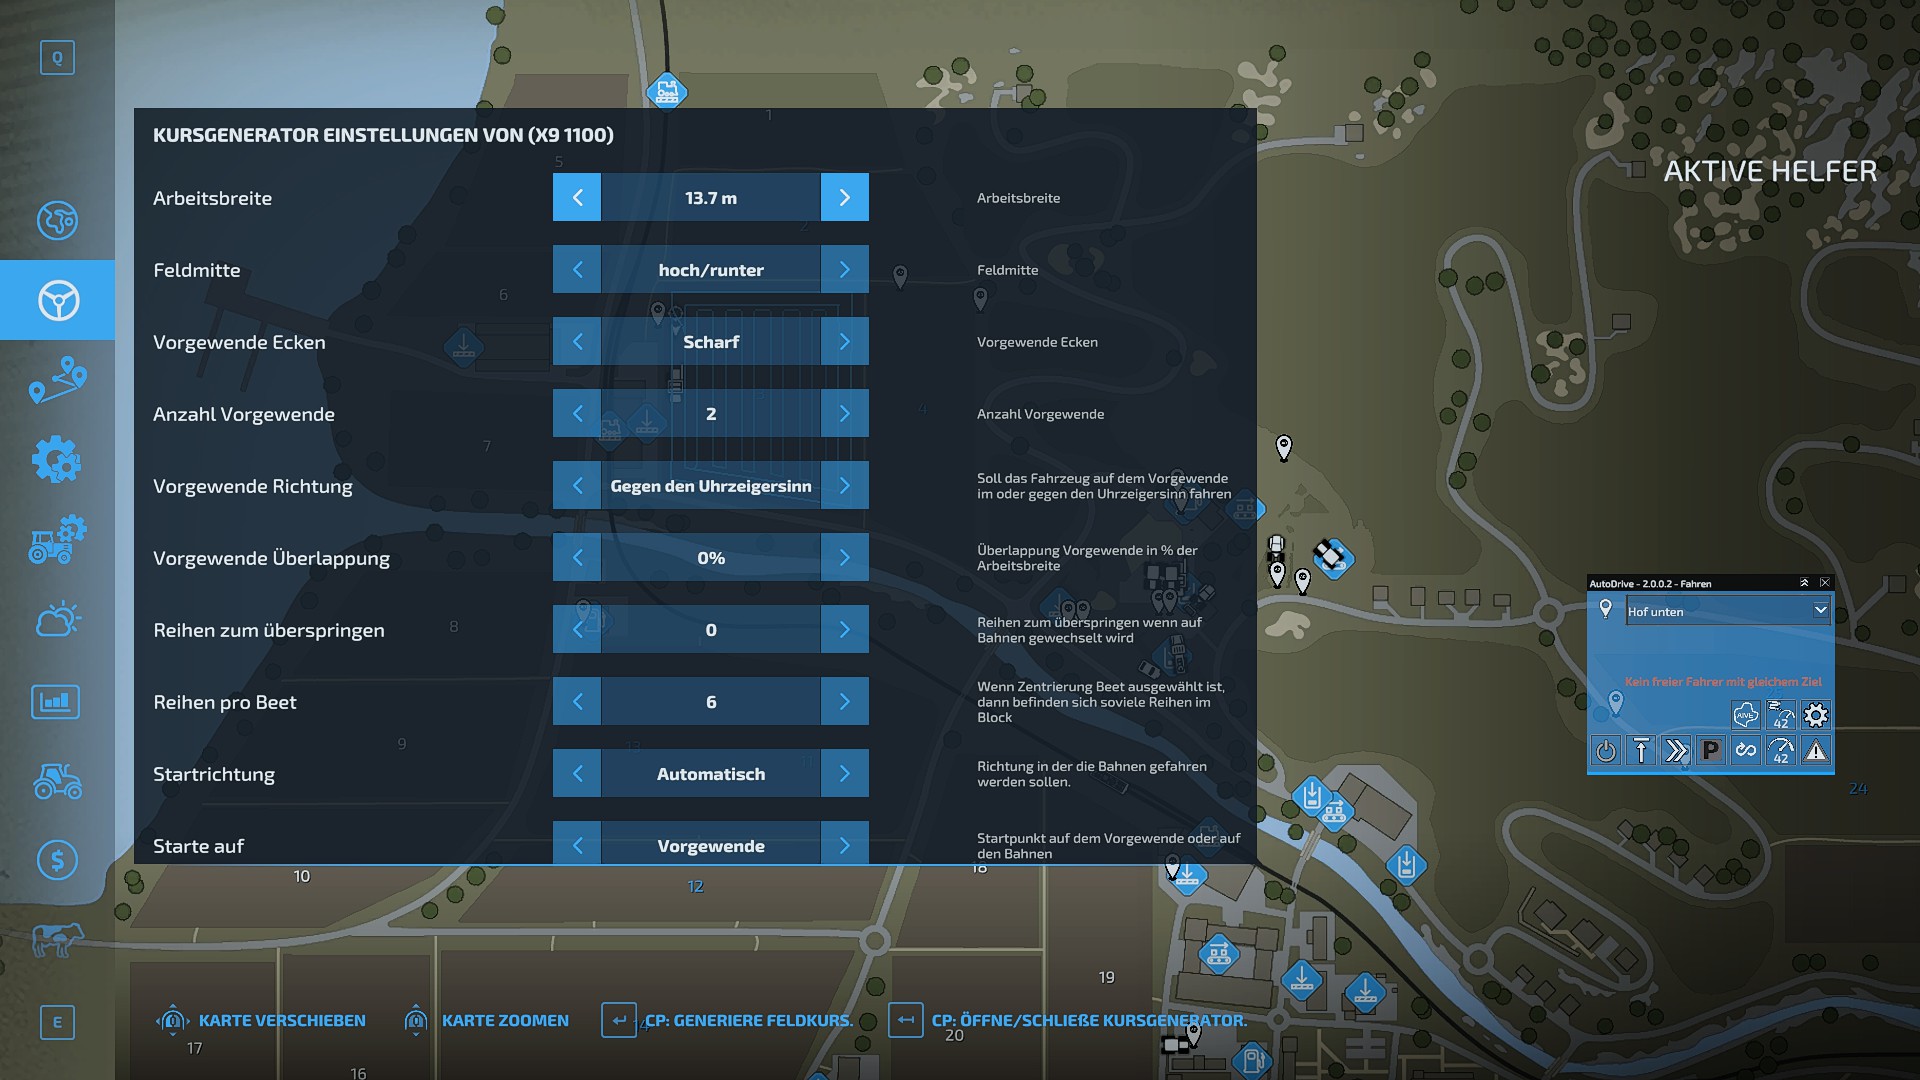Open AutoDrive settings gear icon

1816,715
